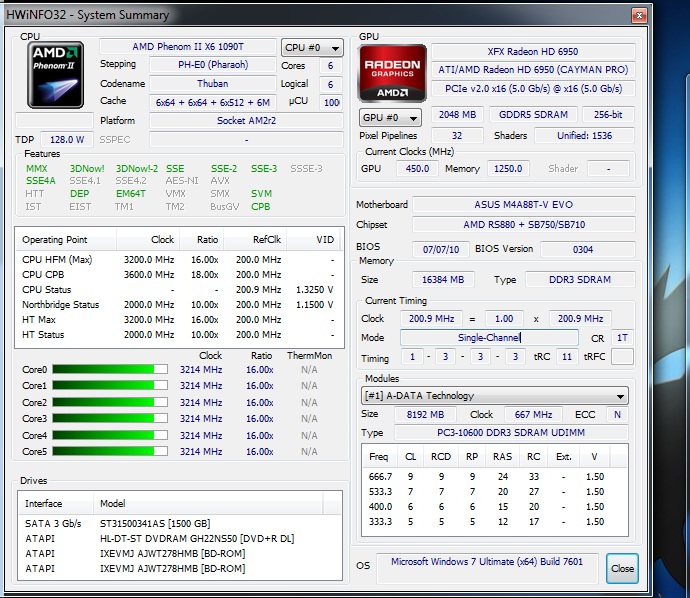690x598 pixels.
Task: Click the VID column header
Action: (x=315, y=240)
